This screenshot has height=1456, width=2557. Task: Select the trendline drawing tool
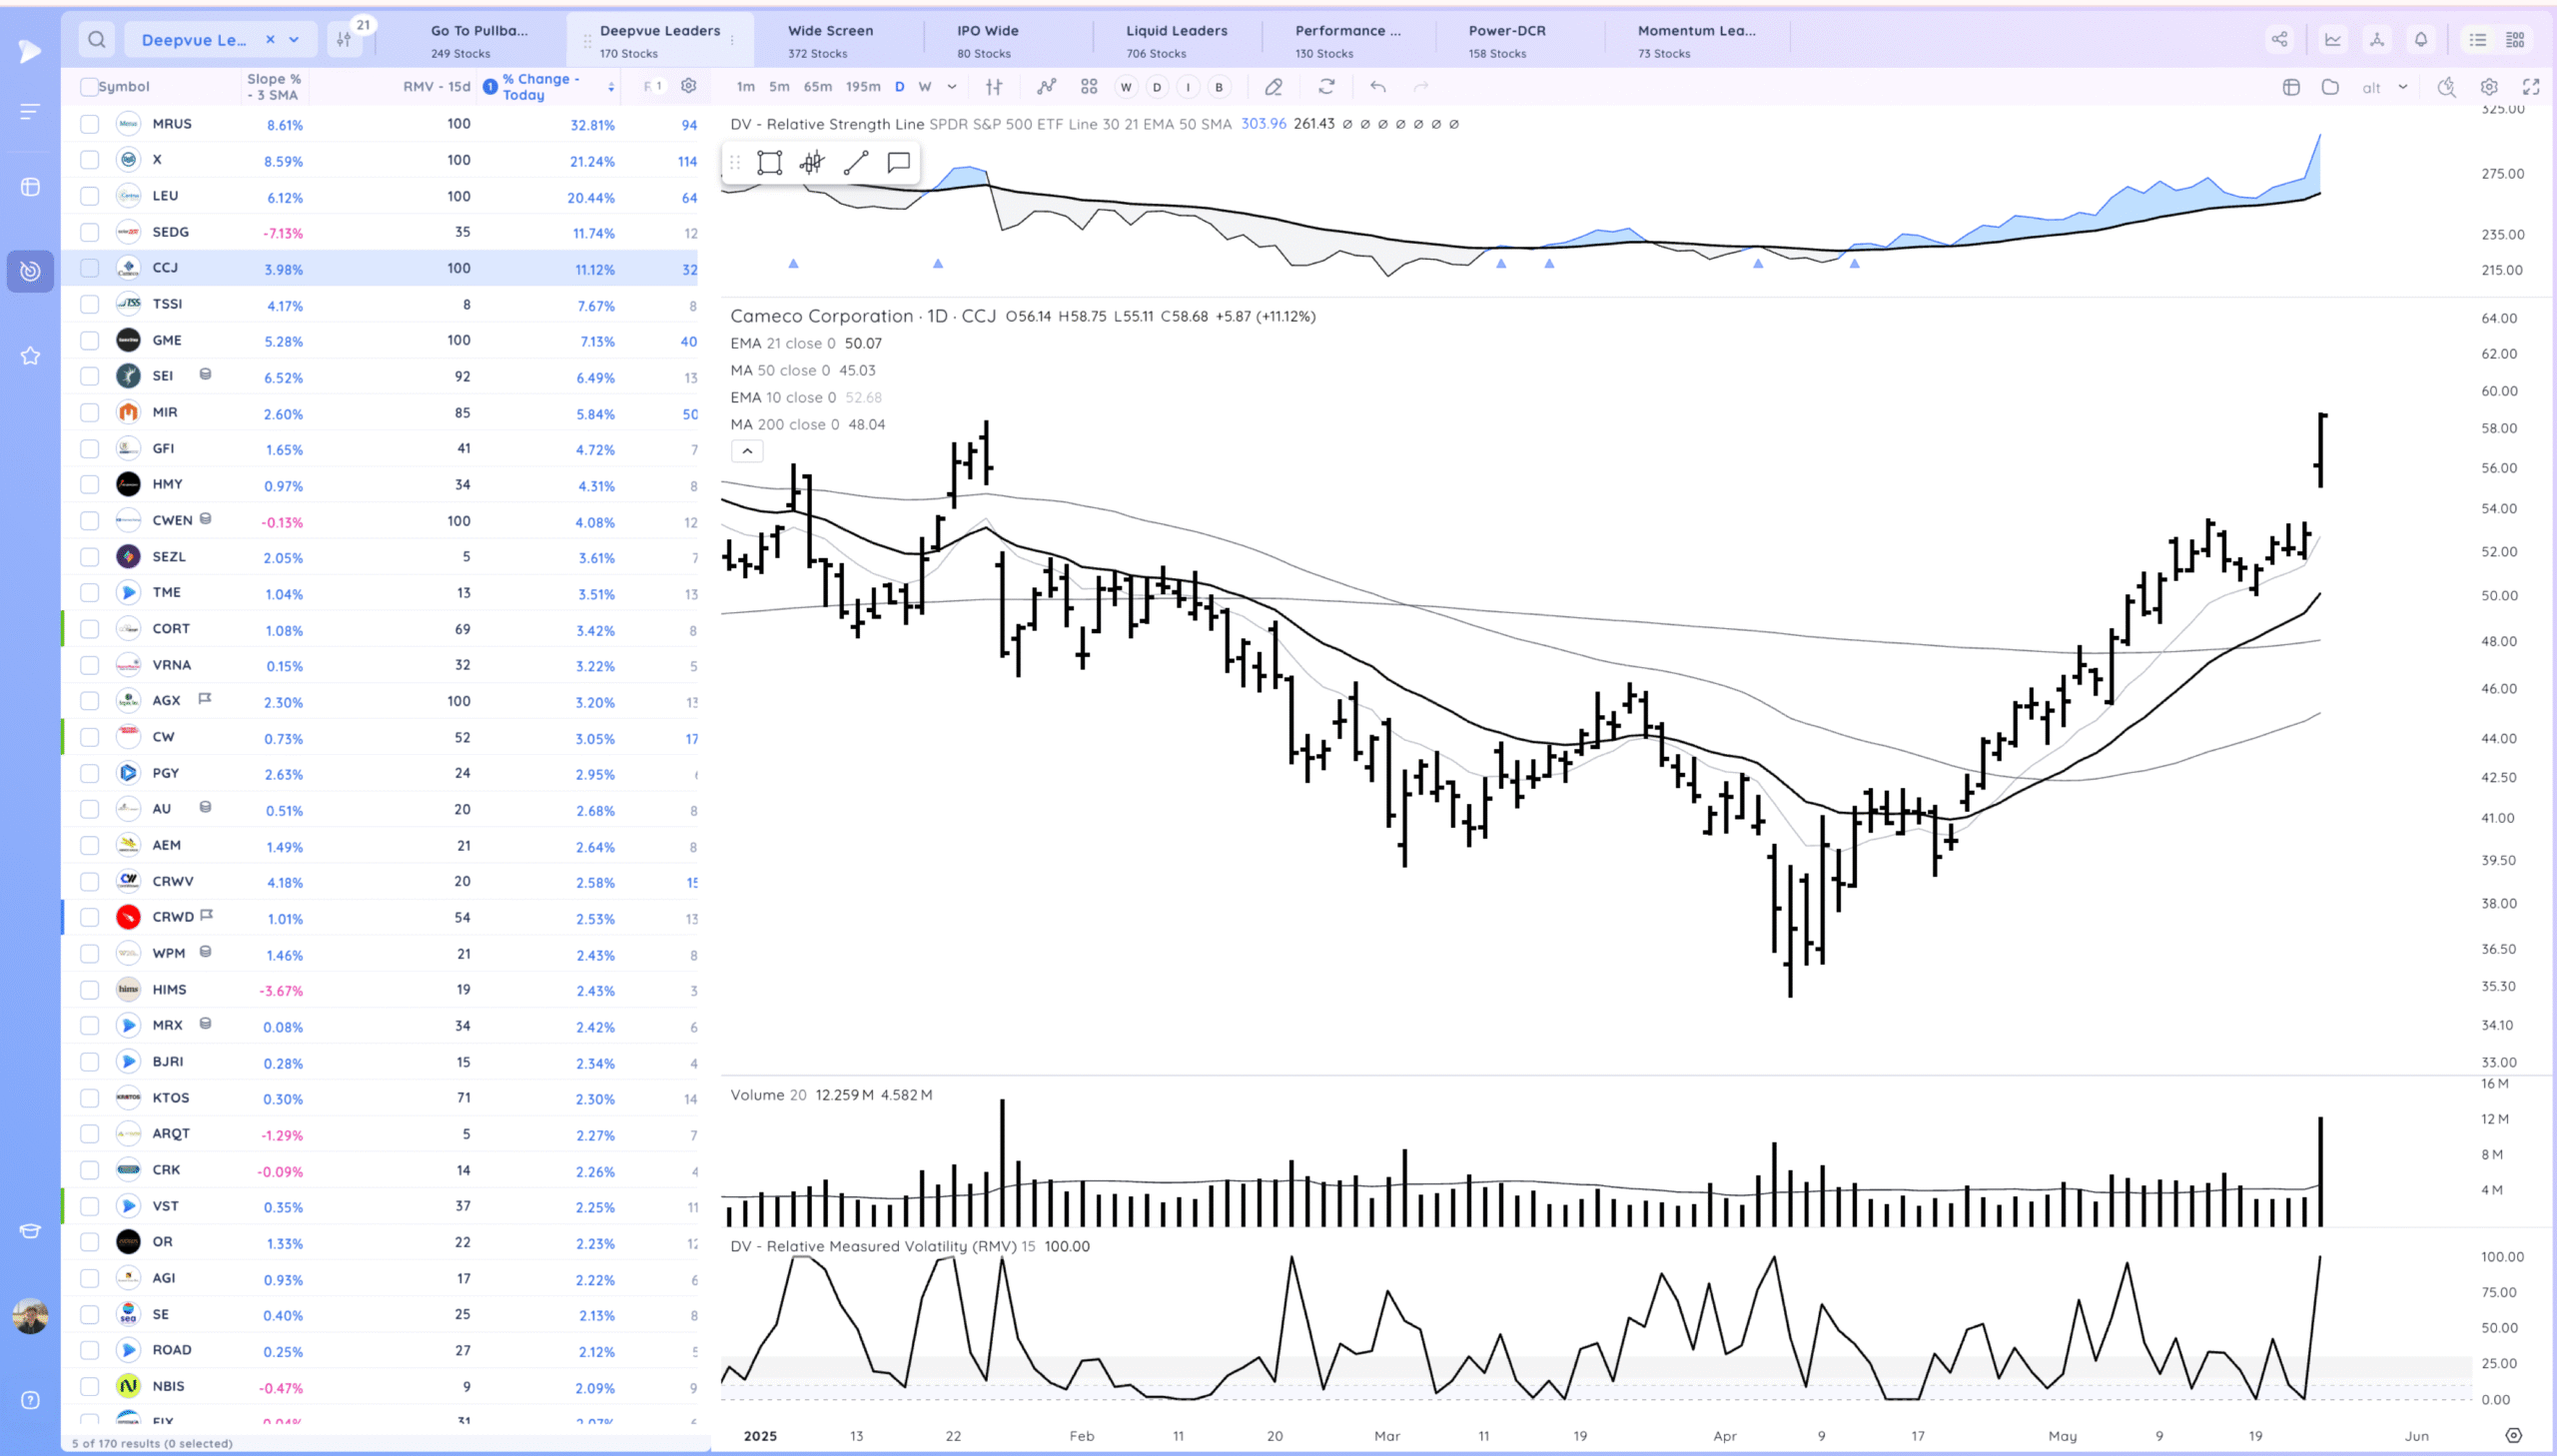click(x=855, y=161)
